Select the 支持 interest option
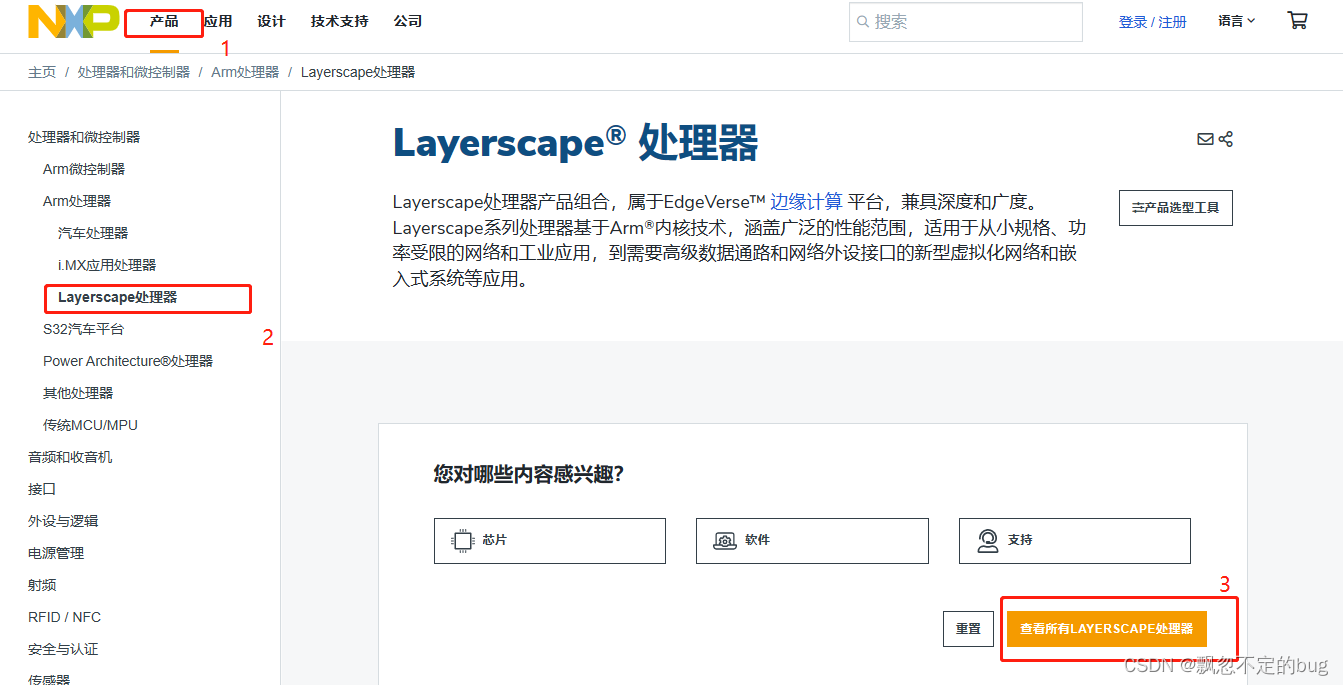This screenshot has height=685, width=1343. [1074, 540]
